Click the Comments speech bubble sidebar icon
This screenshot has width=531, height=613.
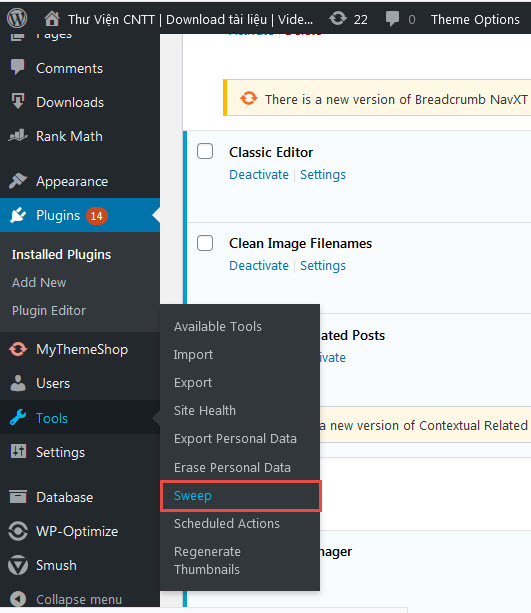[18, 67]
